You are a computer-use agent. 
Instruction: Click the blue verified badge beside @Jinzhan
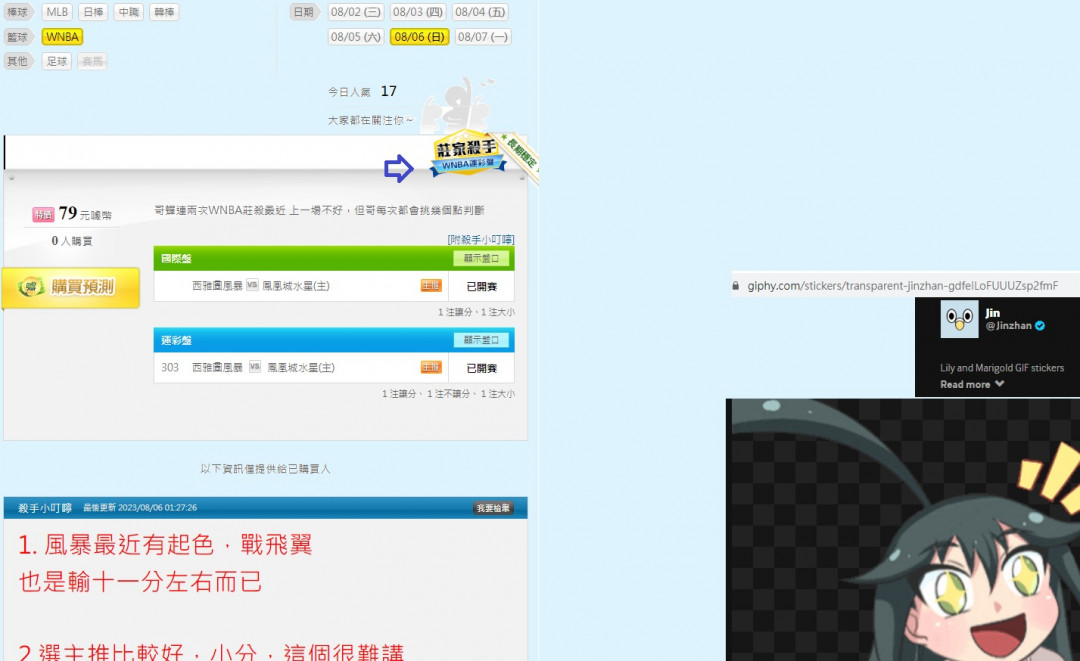1040,326
